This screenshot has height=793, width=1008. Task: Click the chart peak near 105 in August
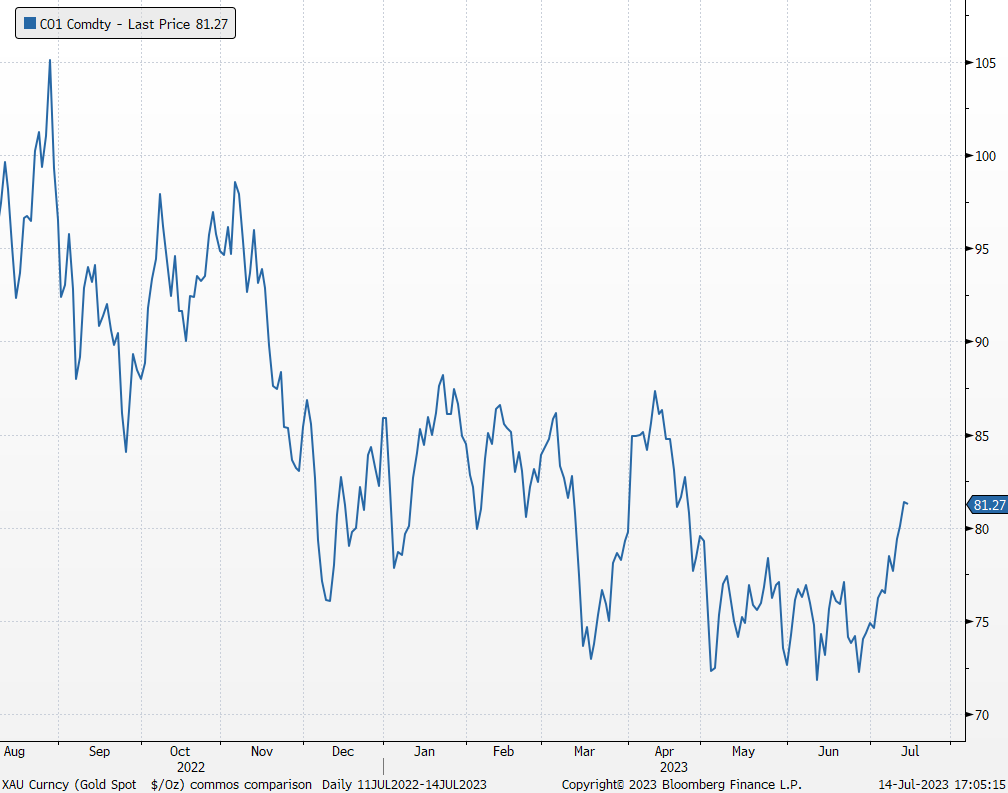(50, 61)
